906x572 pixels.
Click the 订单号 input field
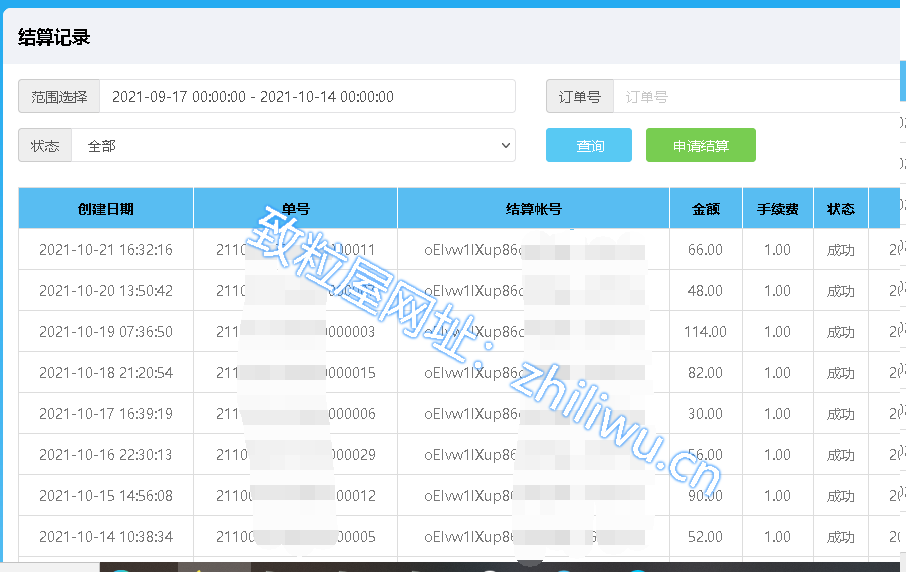click(x=757, y=96)
